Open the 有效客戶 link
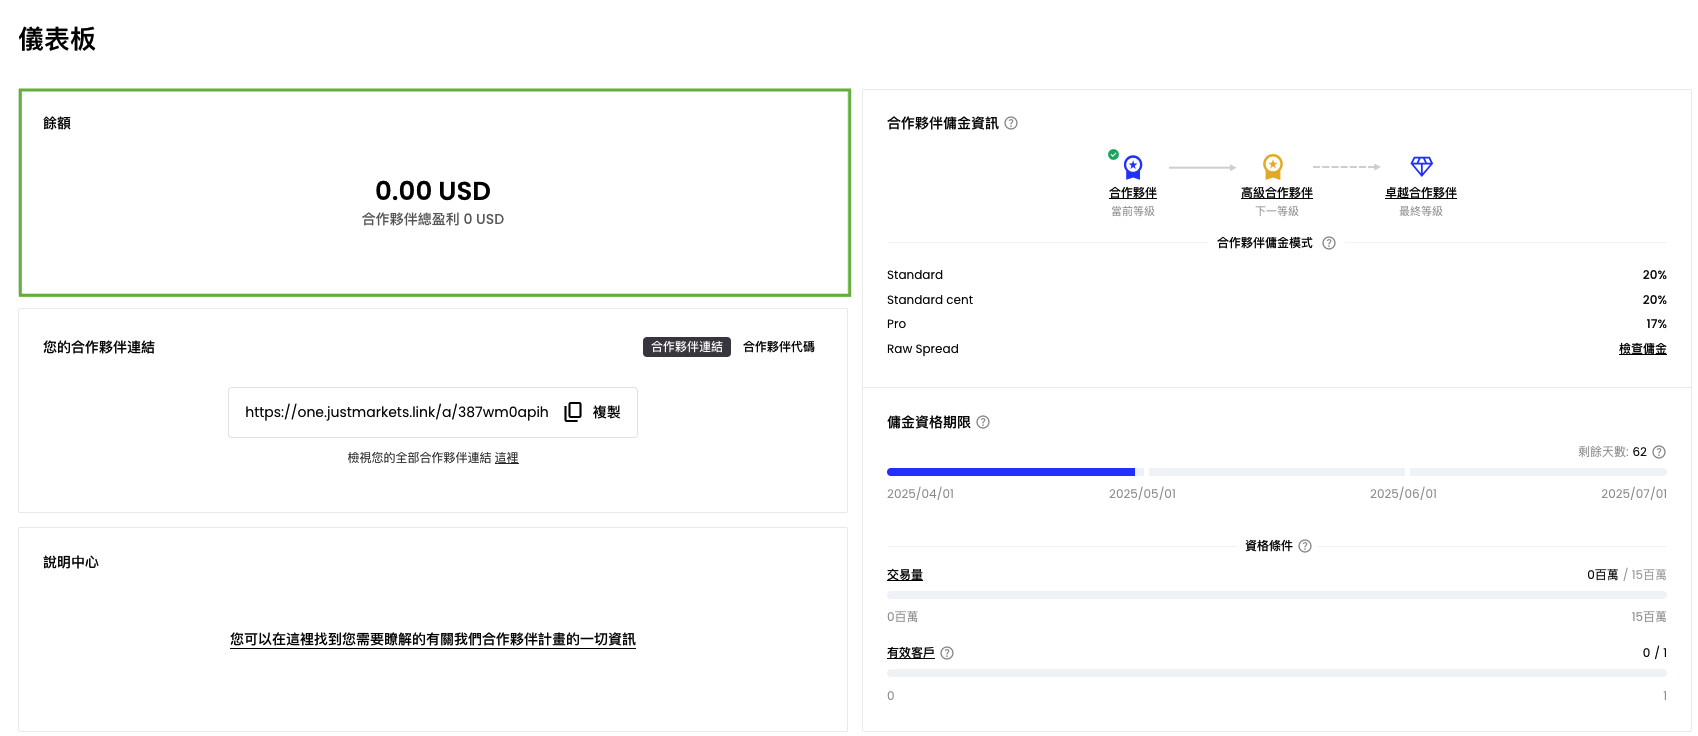1698x736 pixels. click(x=911, y=653)
